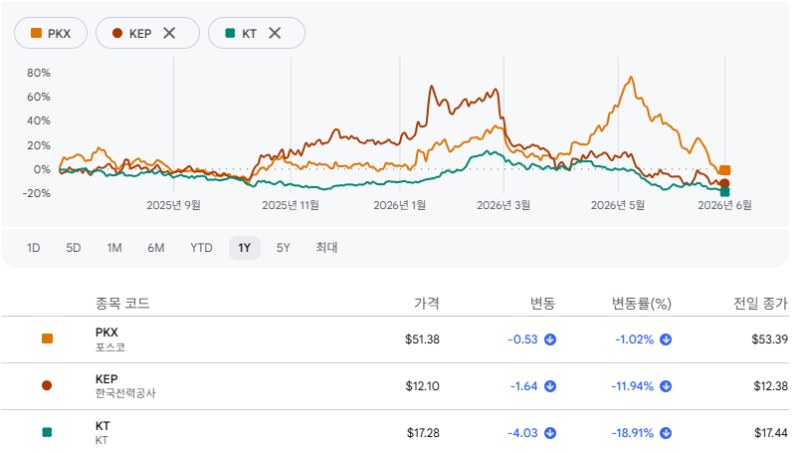Click the 2026년 3월 axis label

point(504,205)
